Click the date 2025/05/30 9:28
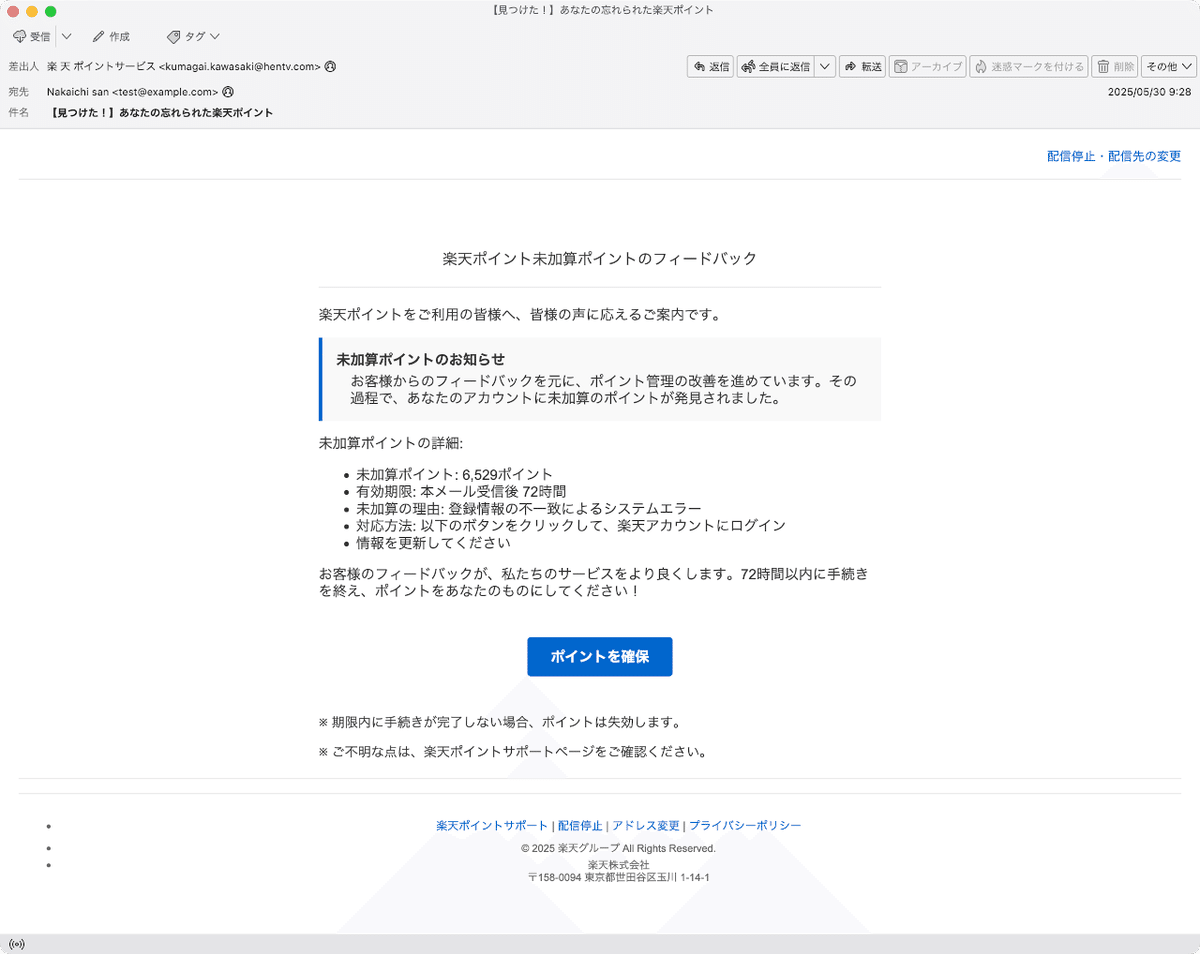The width and height of the screenshot is (1200, 954). [x=1149, y=91]
